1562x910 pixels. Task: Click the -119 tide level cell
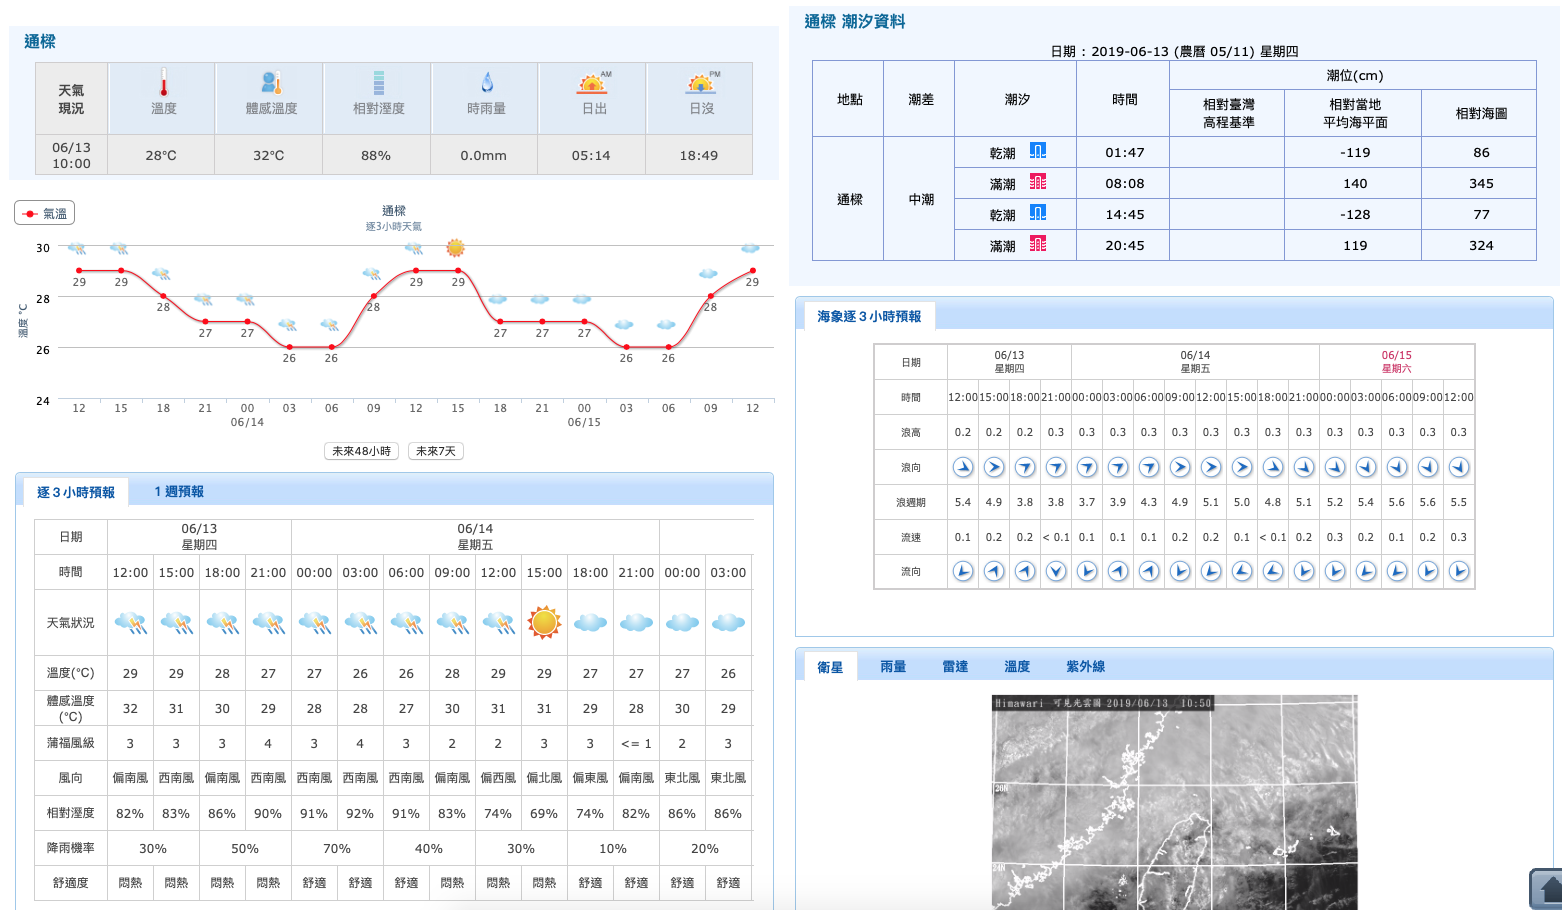click(x=1355, y=152)
